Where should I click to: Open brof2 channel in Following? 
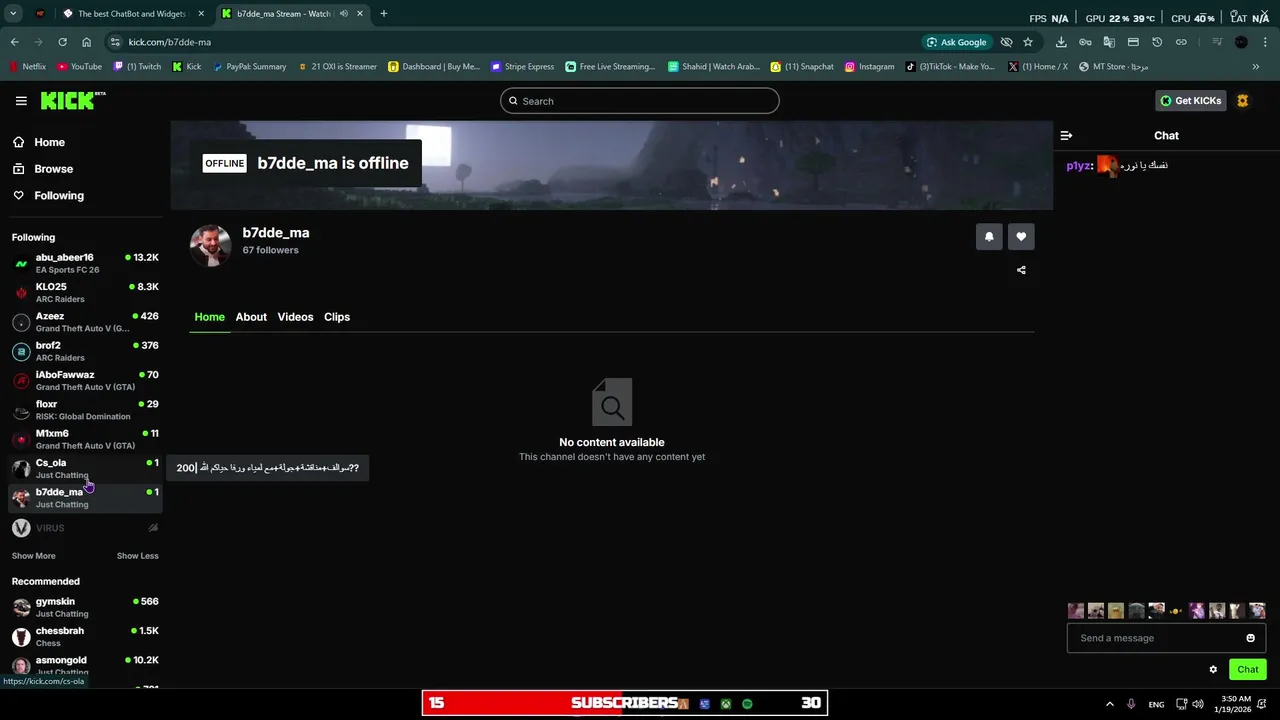pos(85,351)
